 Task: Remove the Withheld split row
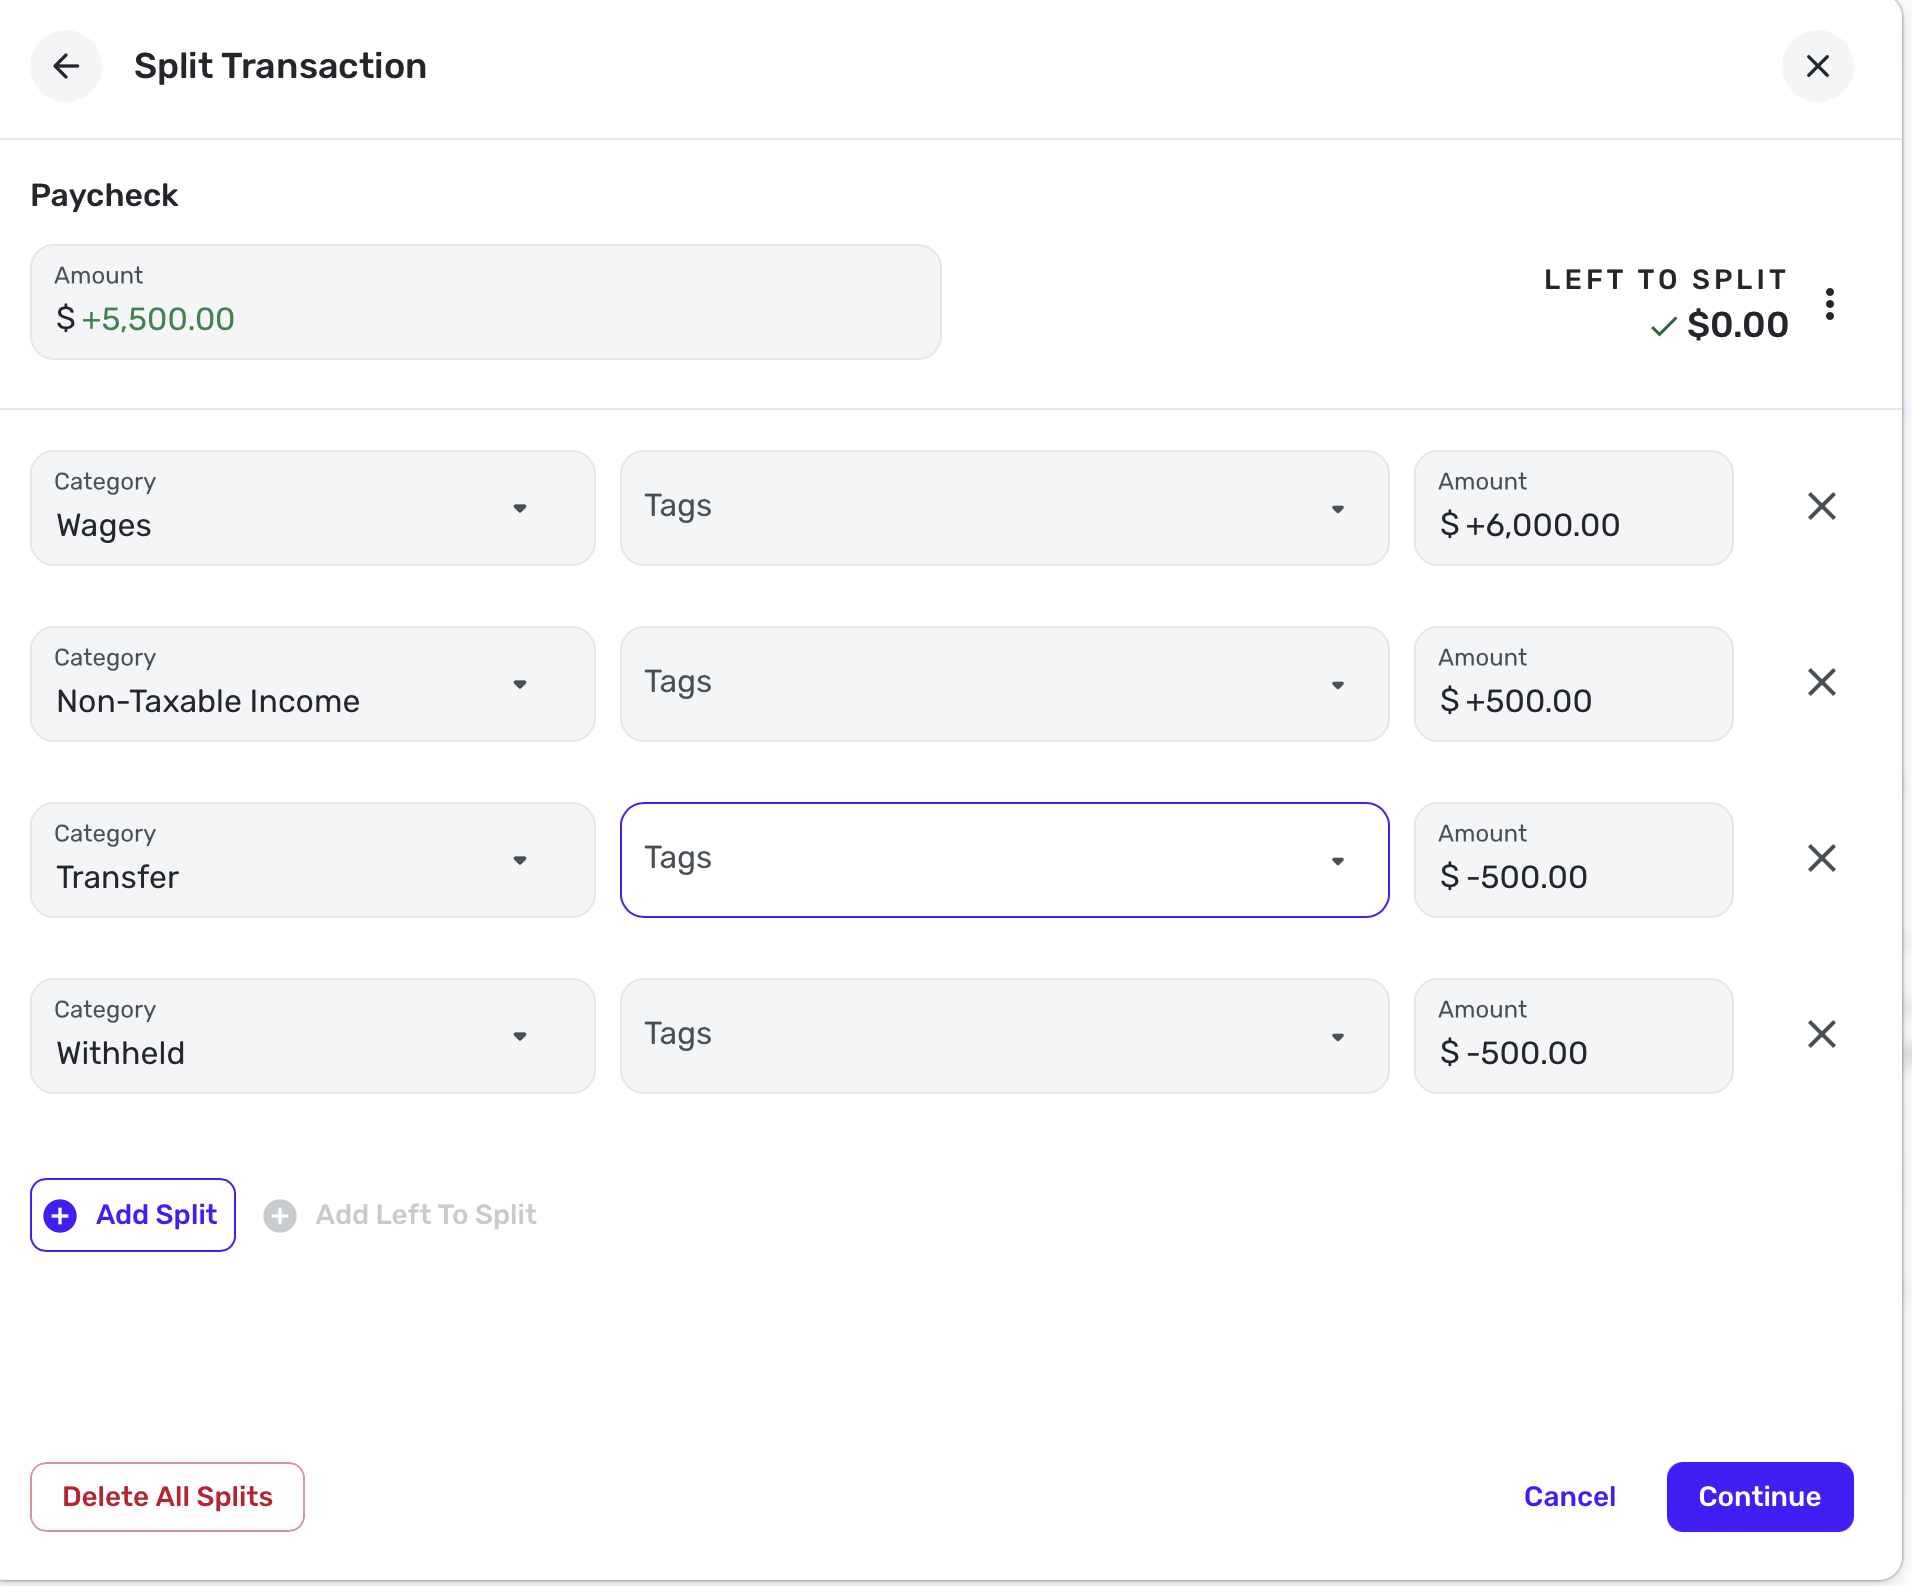[x=1821, y=1034]
